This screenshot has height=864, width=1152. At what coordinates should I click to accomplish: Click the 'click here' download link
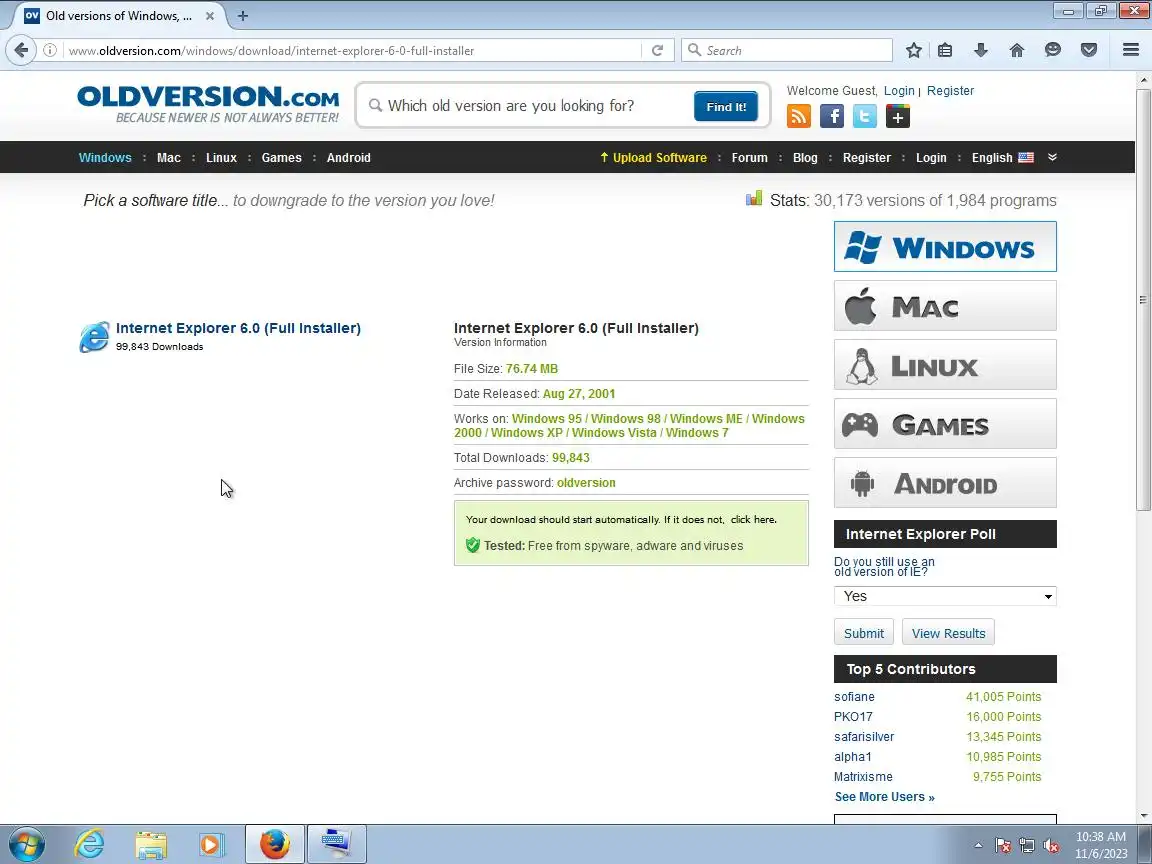(x=753, y=519)
